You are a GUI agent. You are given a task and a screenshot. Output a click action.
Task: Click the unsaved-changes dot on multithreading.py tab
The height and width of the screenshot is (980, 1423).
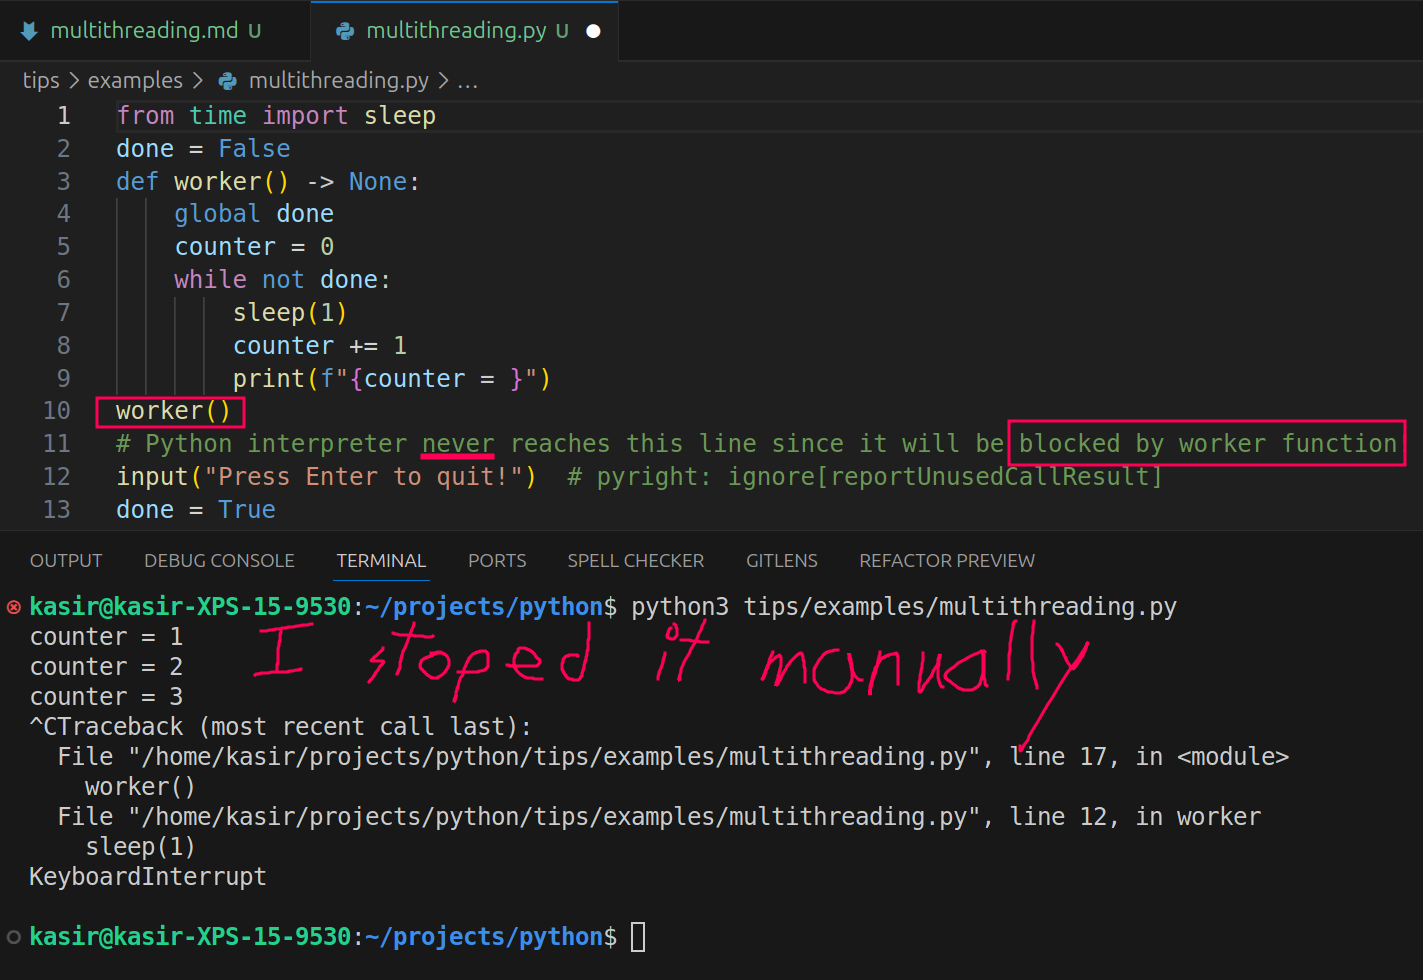[593, 31]
